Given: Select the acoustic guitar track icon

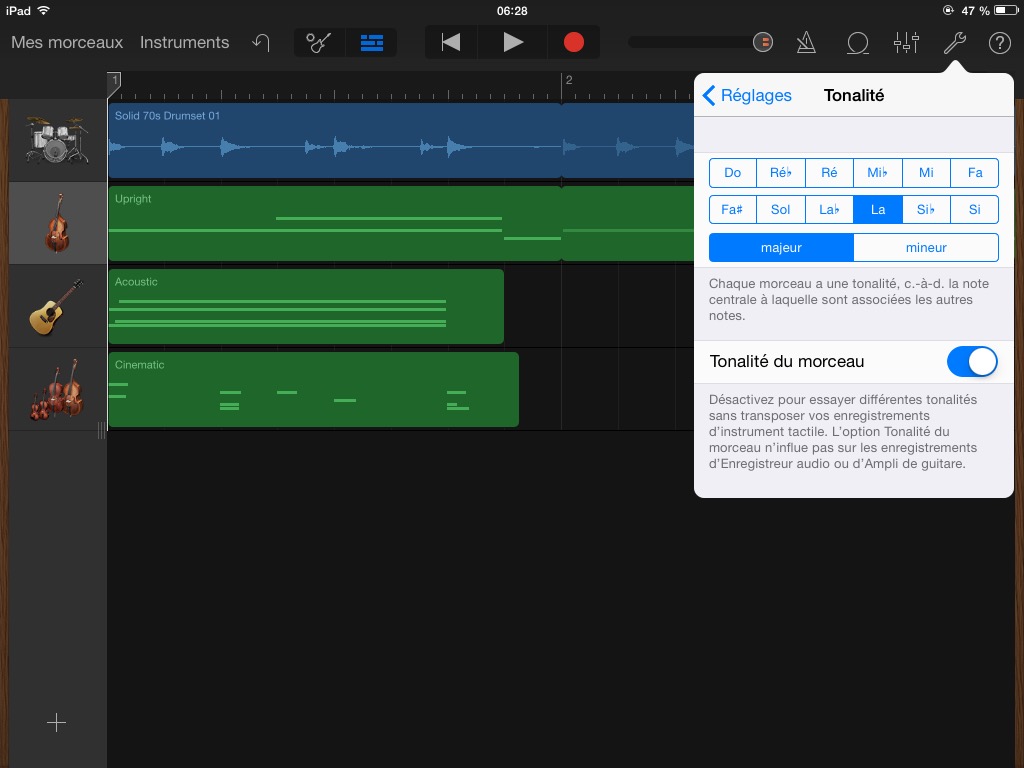Looking at the screenshot, I should point(56,306).
